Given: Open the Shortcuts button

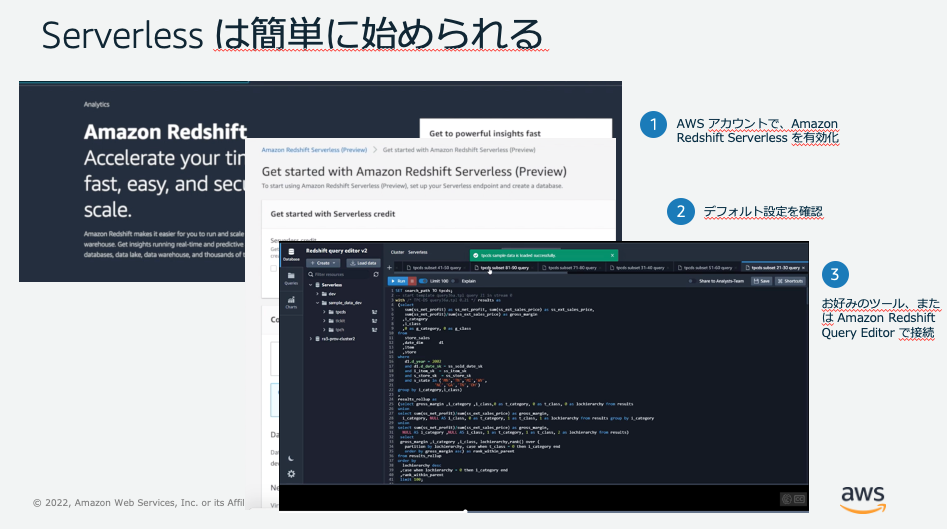Looking at the screenshot, I should tap(791, 281).
